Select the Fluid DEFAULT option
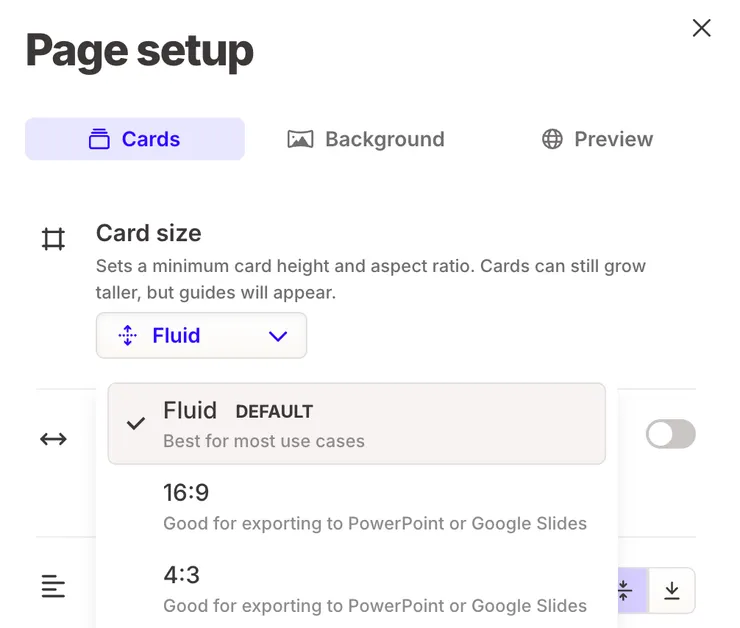740x628 pixels. pos(356,424)
